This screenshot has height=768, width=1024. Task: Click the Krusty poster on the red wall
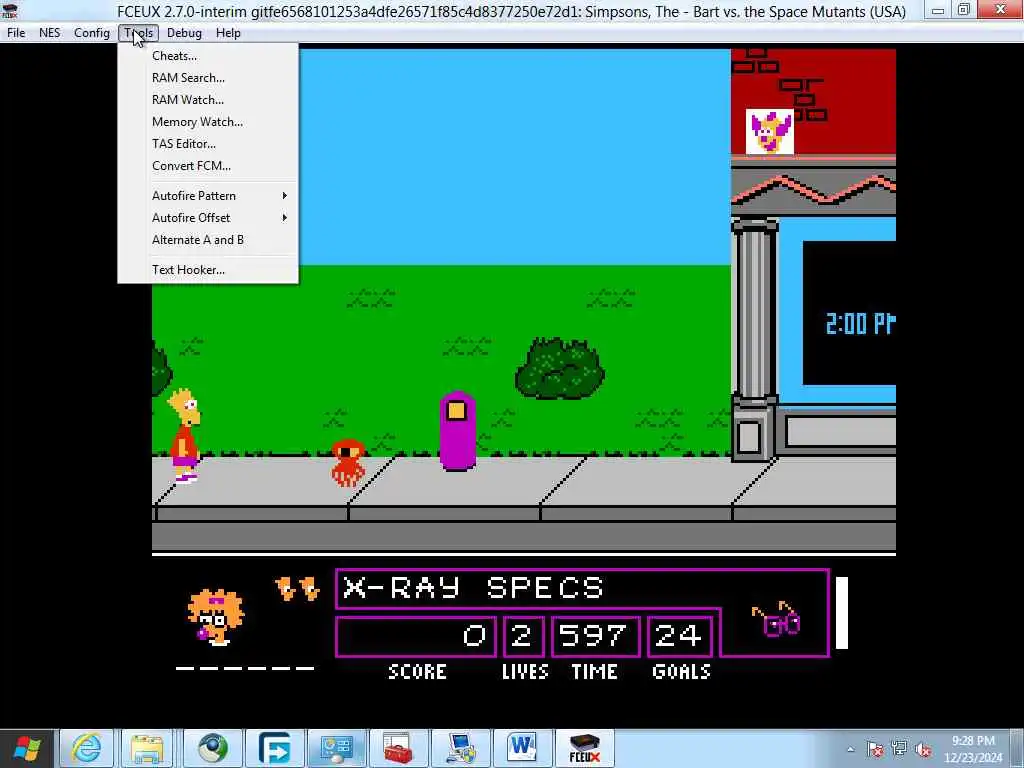point(770,132)
